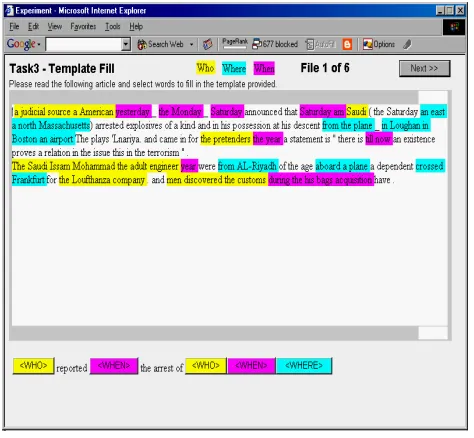Click the 'Task3 - Template Fill' heading

(x=62, y=69)
